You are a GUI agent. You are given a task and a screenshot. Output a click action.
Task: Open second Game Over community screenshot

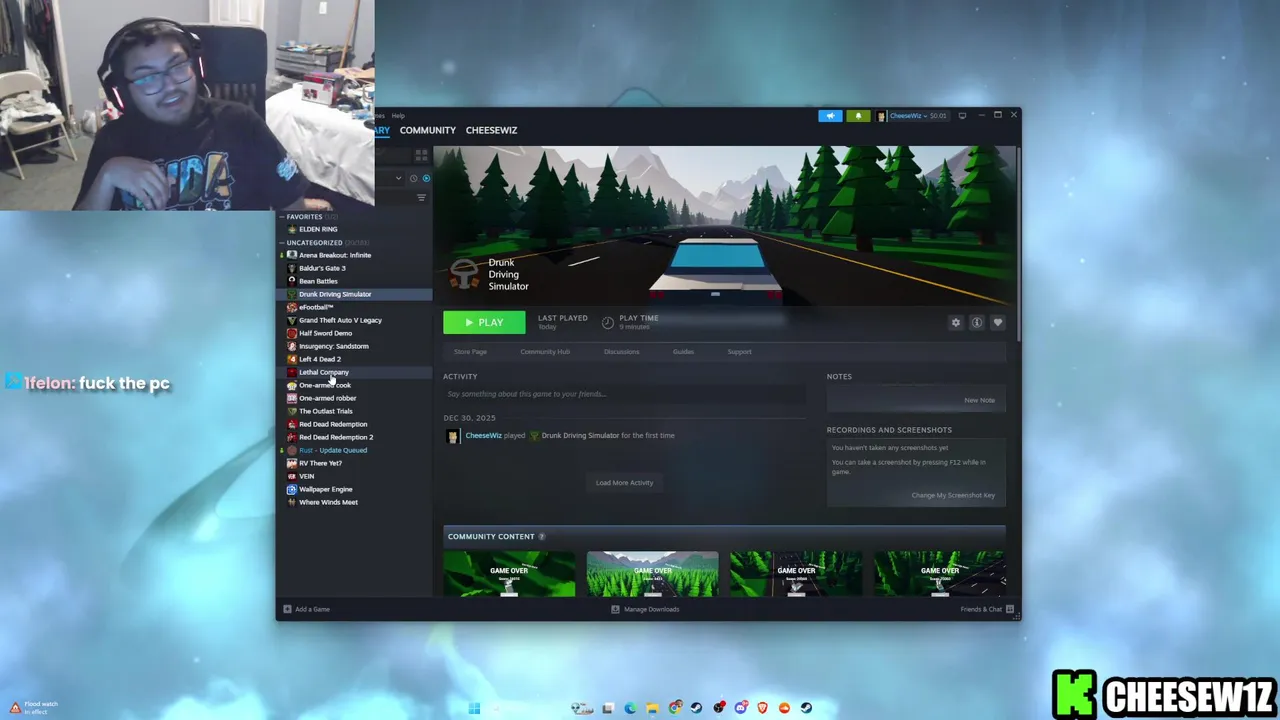coord(652,574)
